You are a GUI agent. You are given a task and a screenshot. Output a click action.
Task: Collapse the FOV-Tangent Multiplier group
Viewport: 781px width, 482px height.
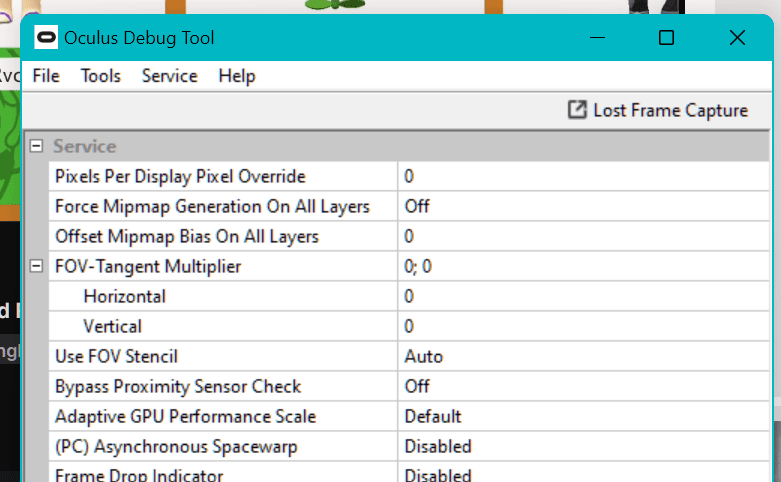[x=36, y=266]
